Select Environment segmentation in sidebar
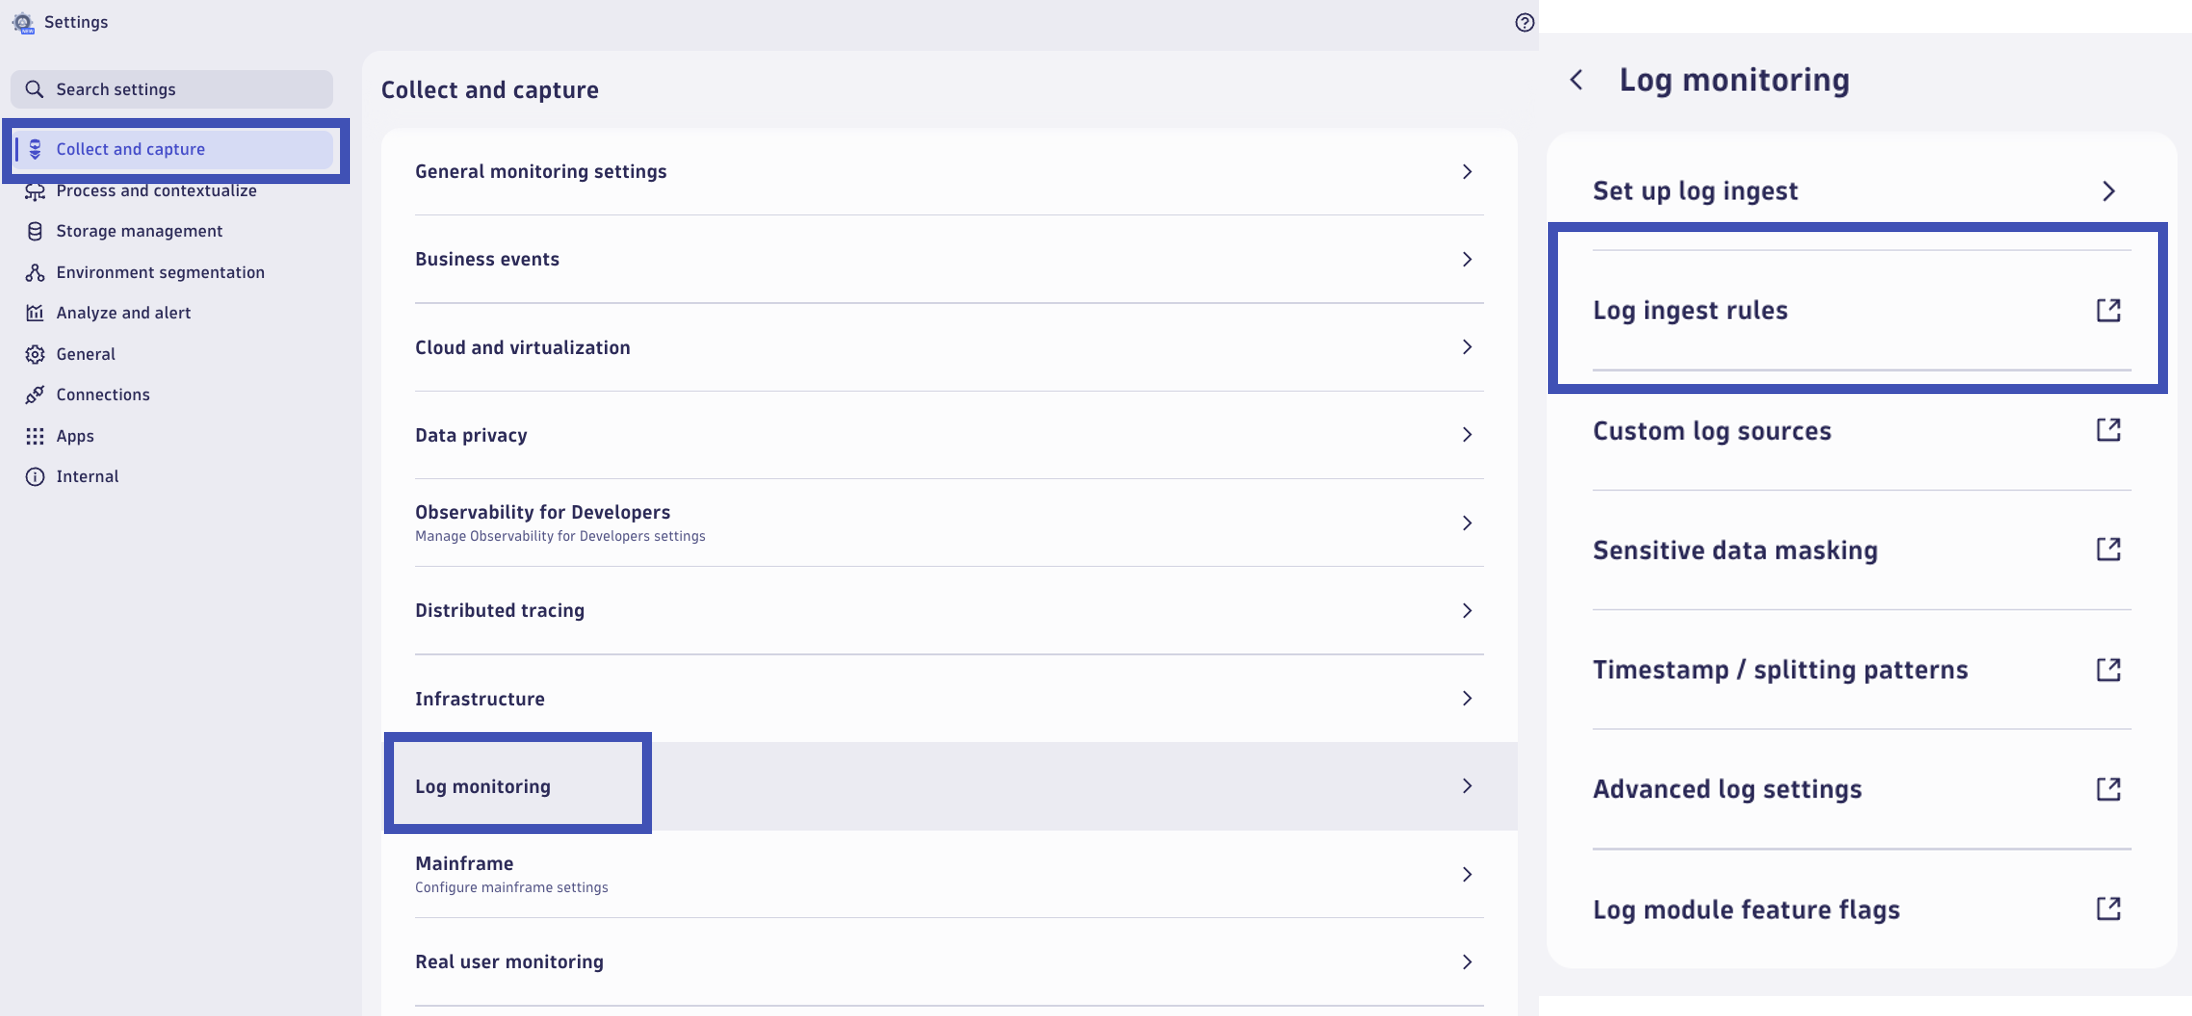Viewport: 2192px width, 1016px height. click(x=173, y=272)
